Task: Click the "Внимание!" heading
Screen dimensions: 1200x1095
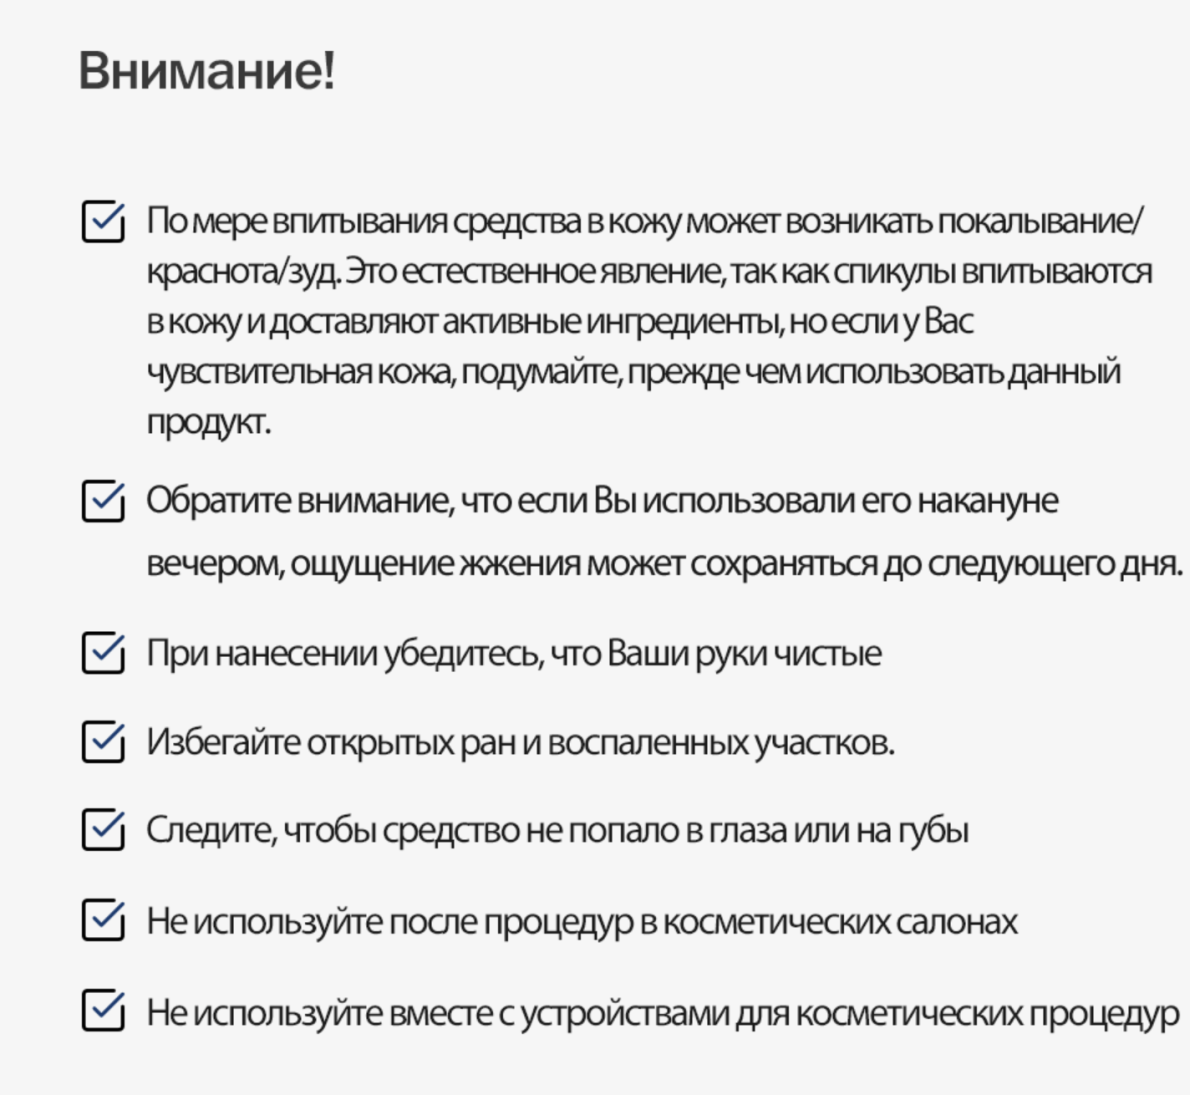Action: point(207,72)
